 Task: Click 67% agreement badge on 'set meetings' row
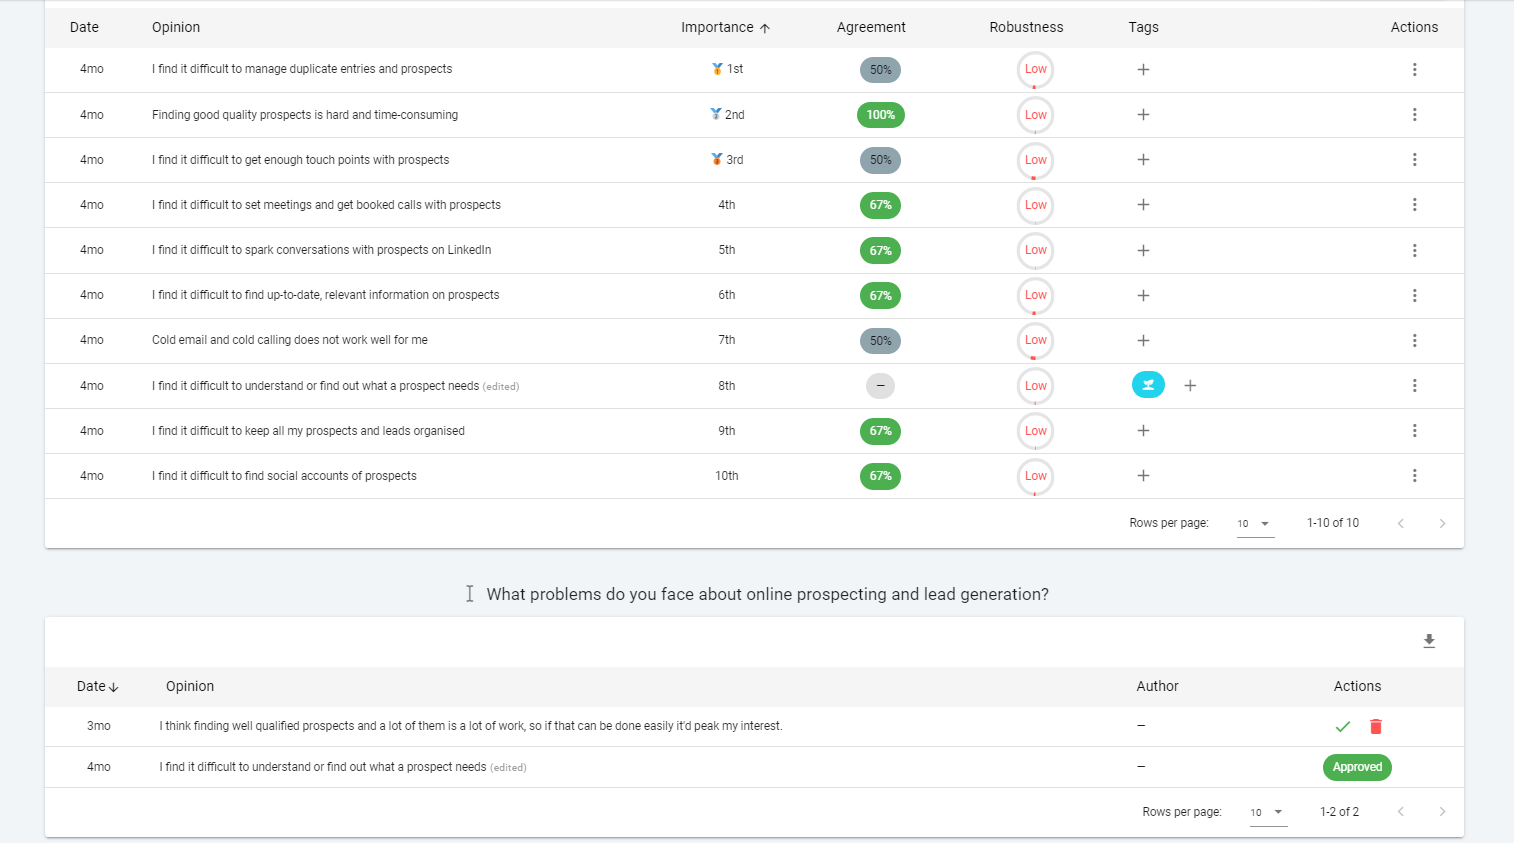[x=880, y=205]
